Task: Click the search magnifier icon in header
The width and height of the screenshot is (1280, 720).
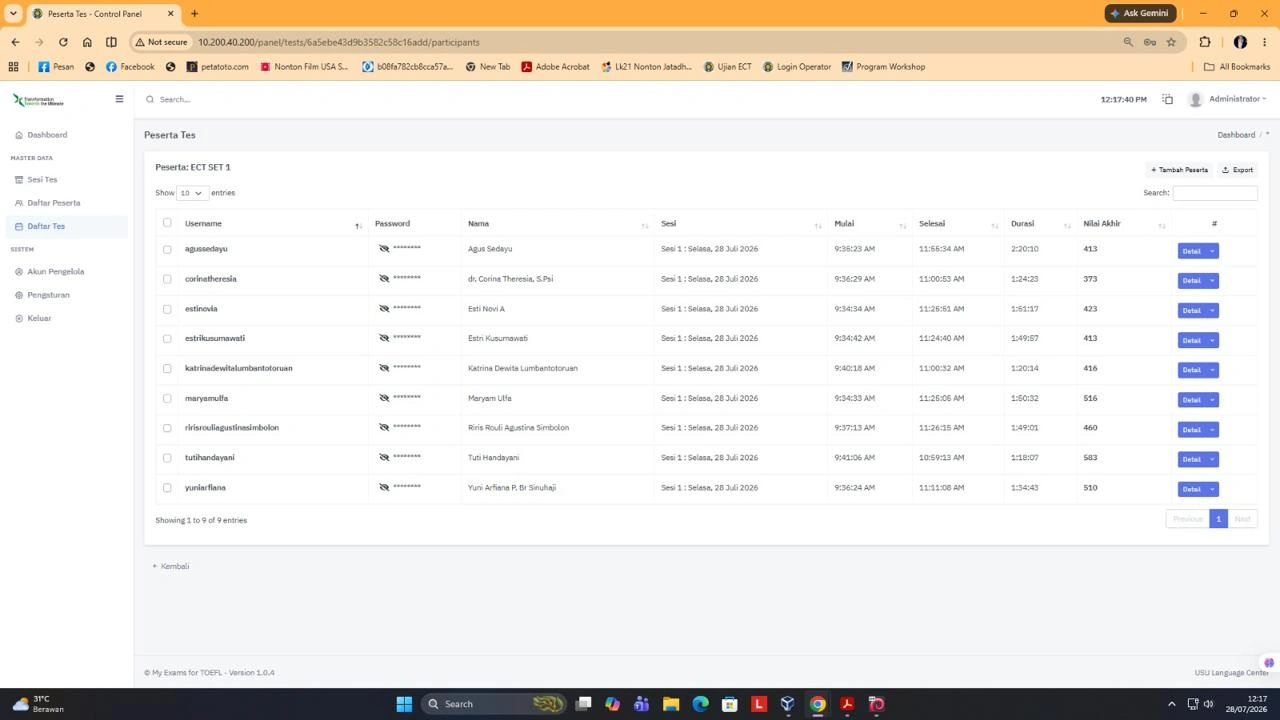Action: [151, 99]
